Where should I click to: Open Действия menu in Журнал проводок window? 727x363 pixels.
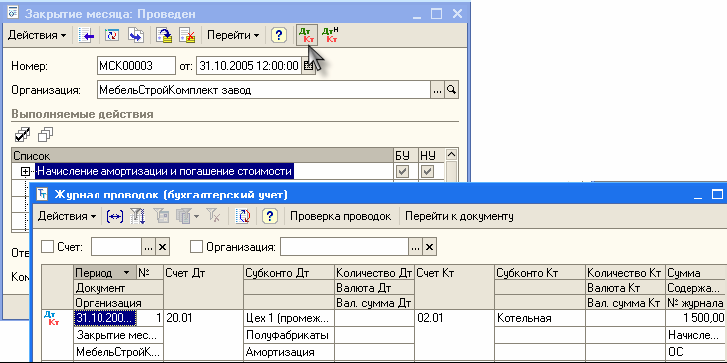(x=67, y=217)
